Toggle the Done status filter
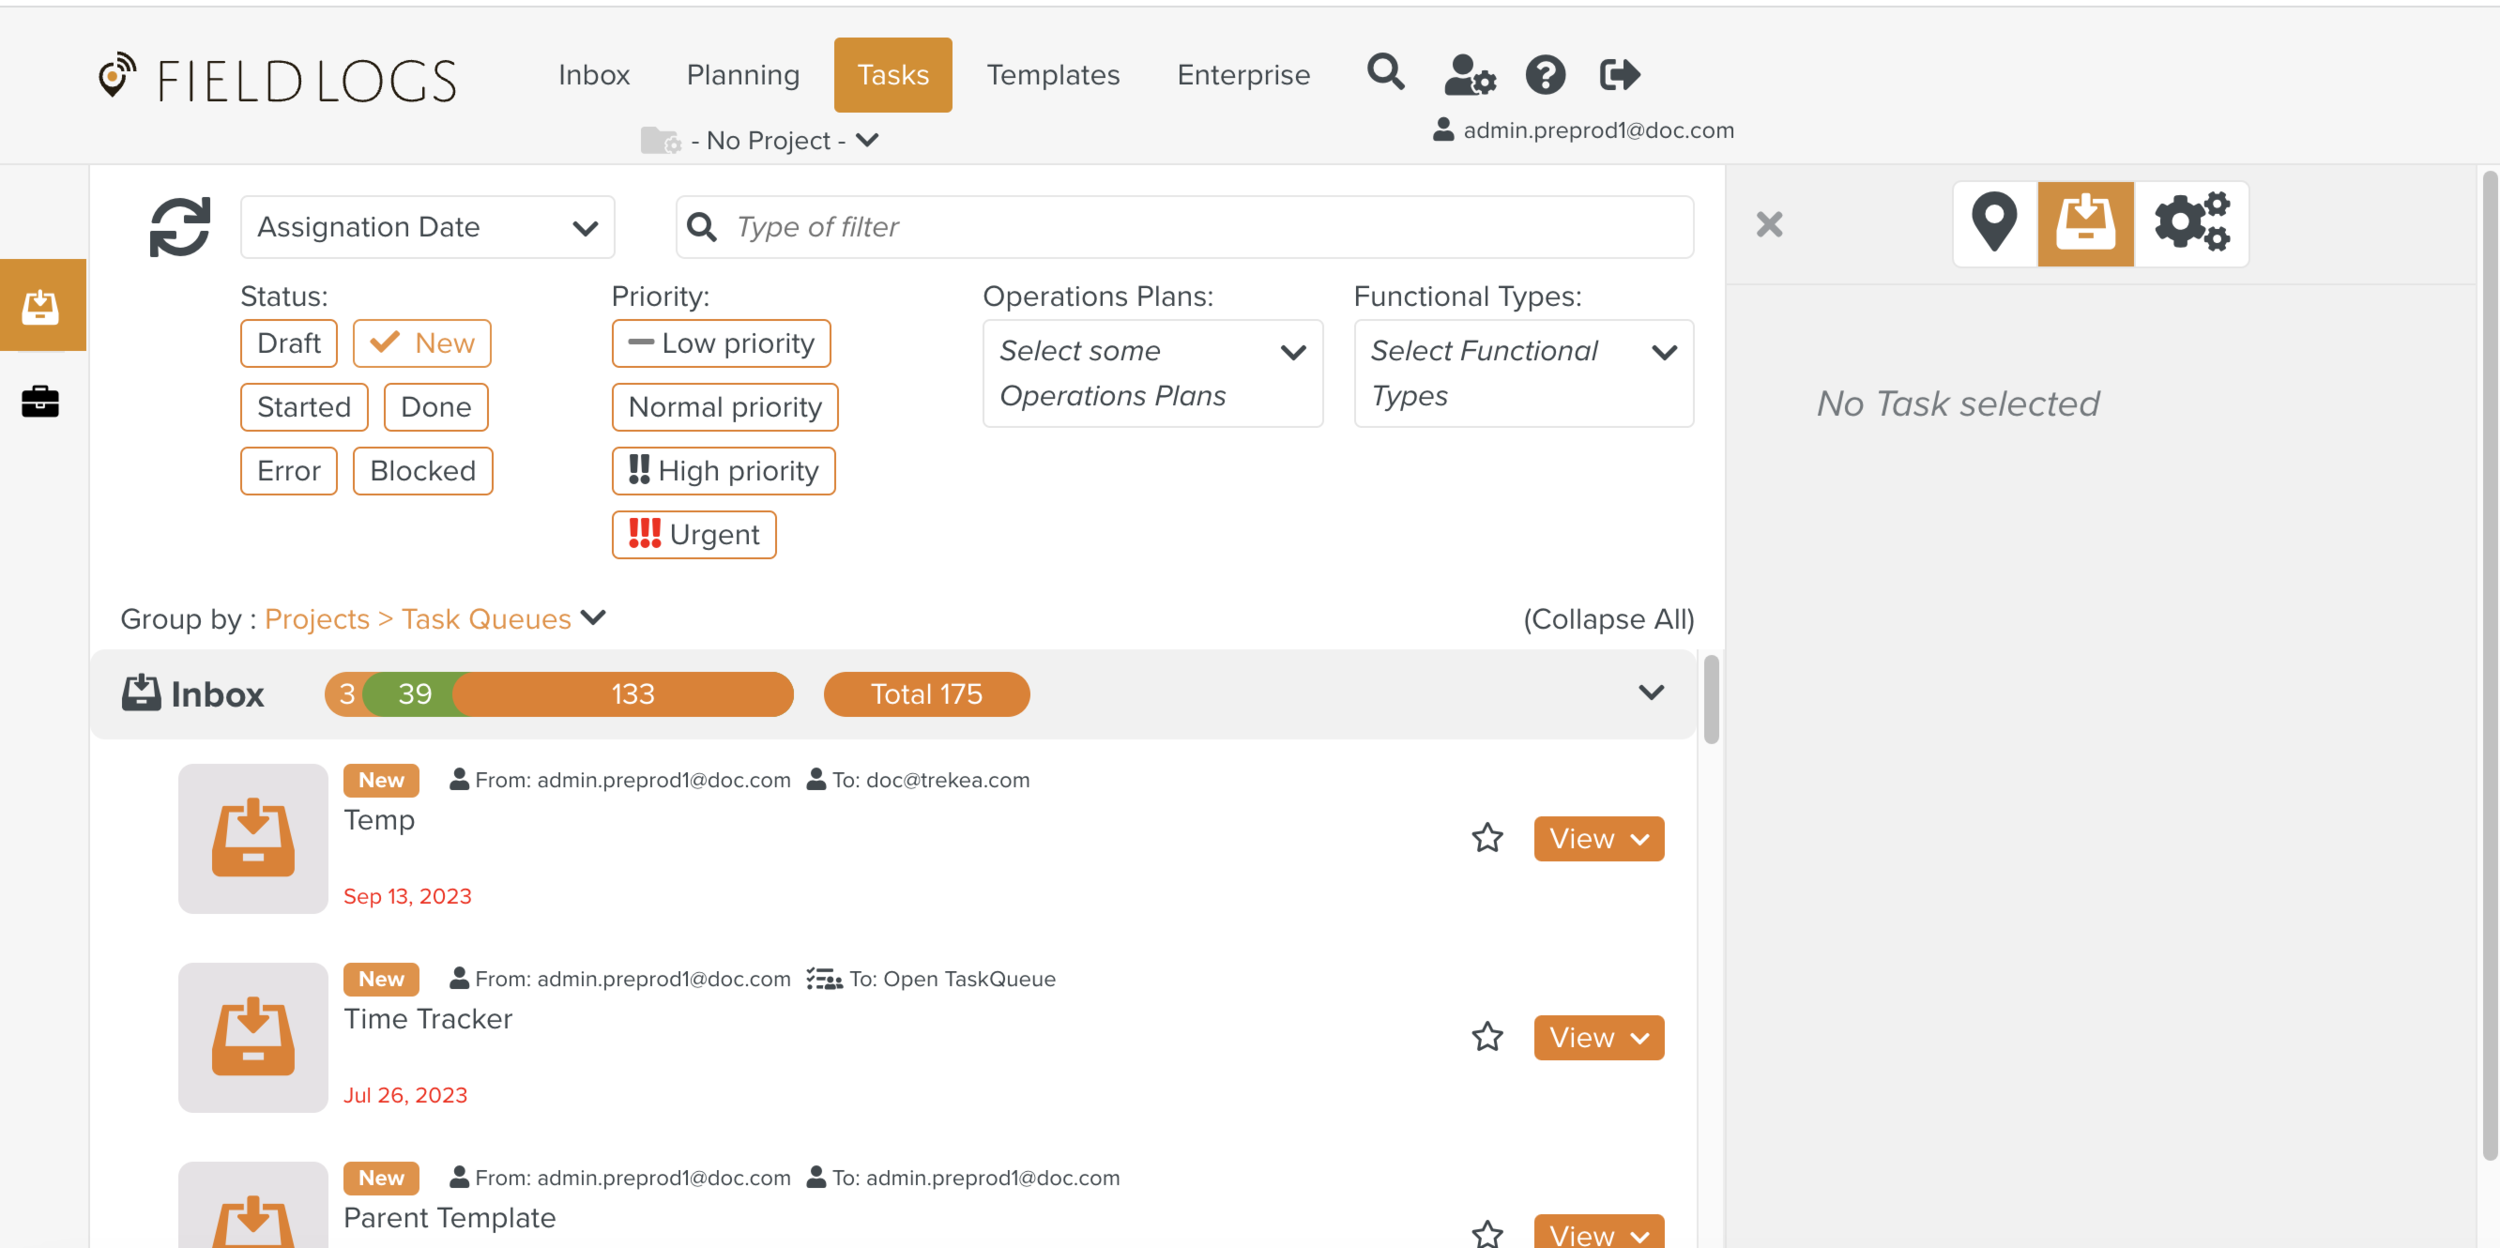This screenshot has width=2500, height=1248. click(436, 407)
